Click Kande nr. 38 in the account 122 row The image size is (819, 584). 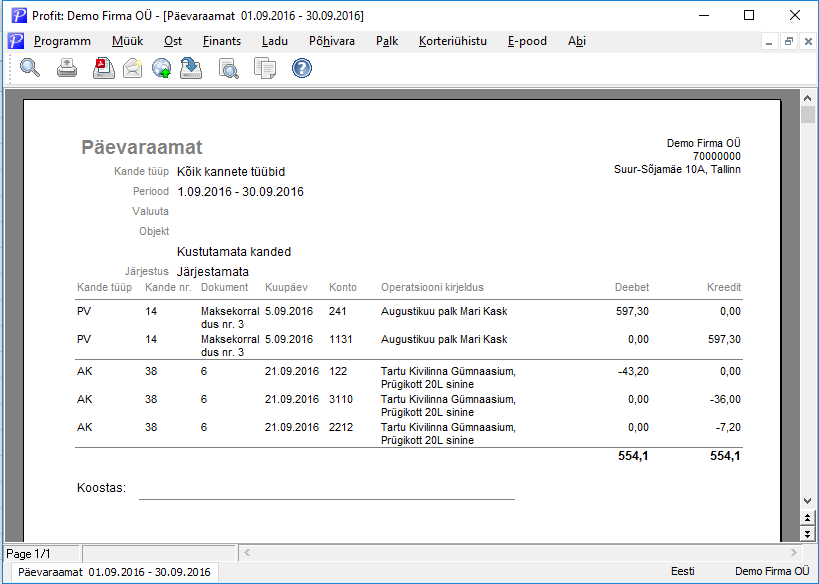tap(151, 371)
